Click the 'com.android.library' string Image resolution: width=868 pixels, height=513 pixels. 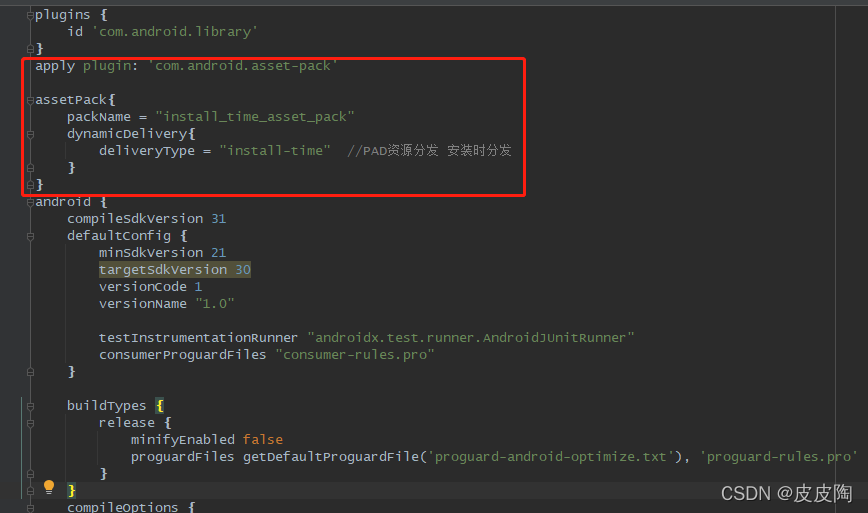click(174, 32)
